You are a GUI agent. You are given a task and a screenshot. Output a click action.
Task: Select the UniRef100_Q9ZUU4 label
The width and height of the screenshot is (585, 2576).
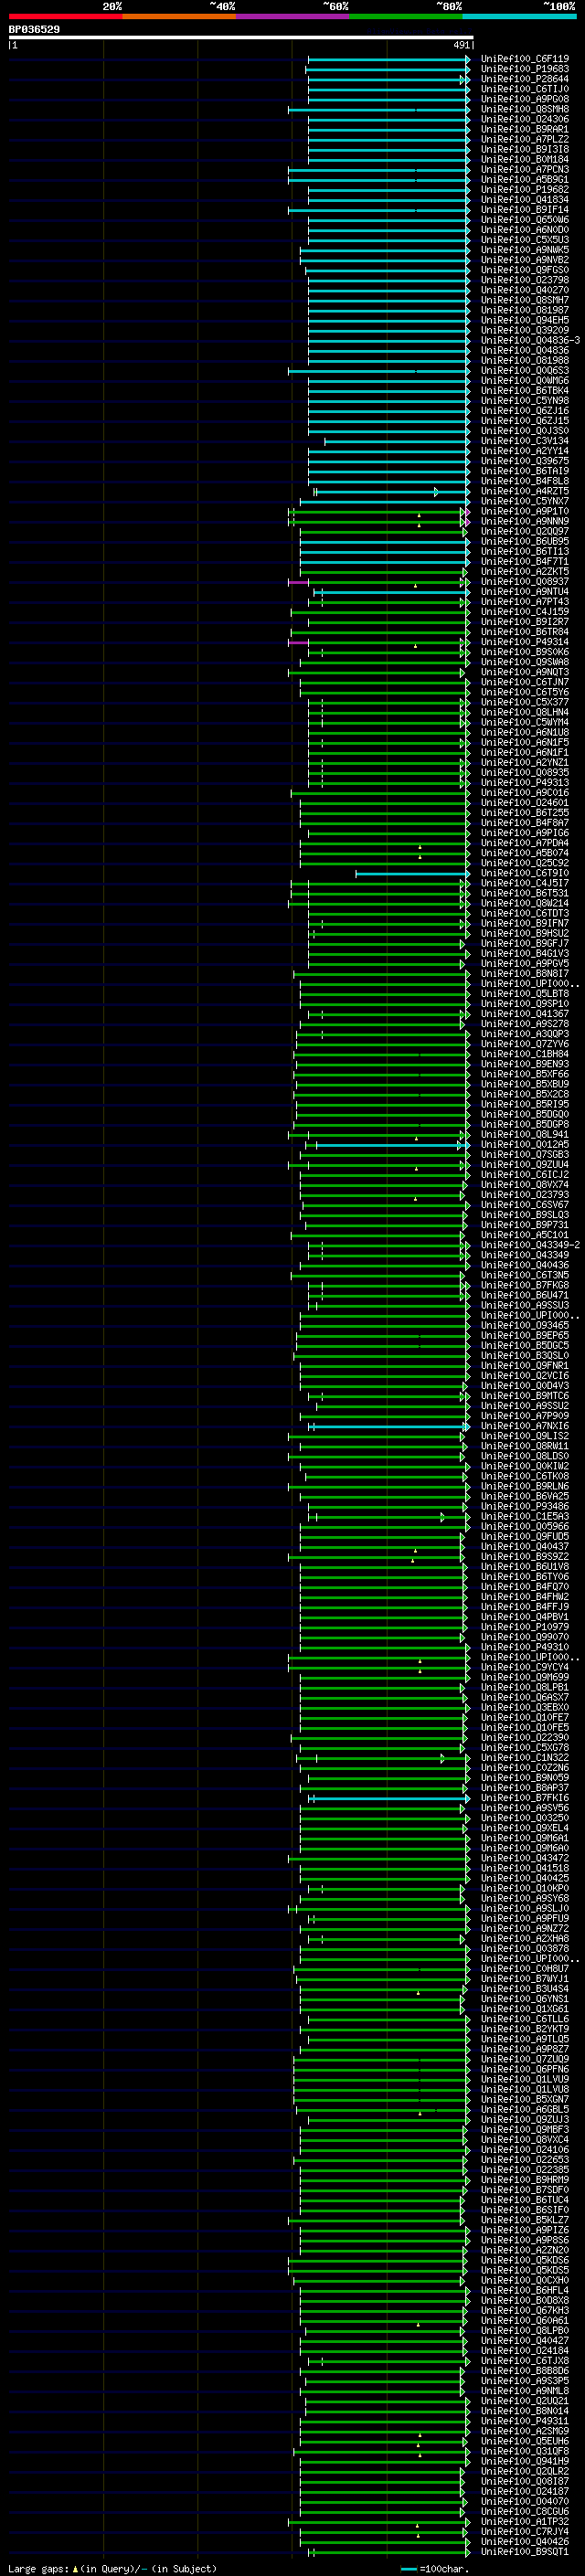click(525, 1165)
